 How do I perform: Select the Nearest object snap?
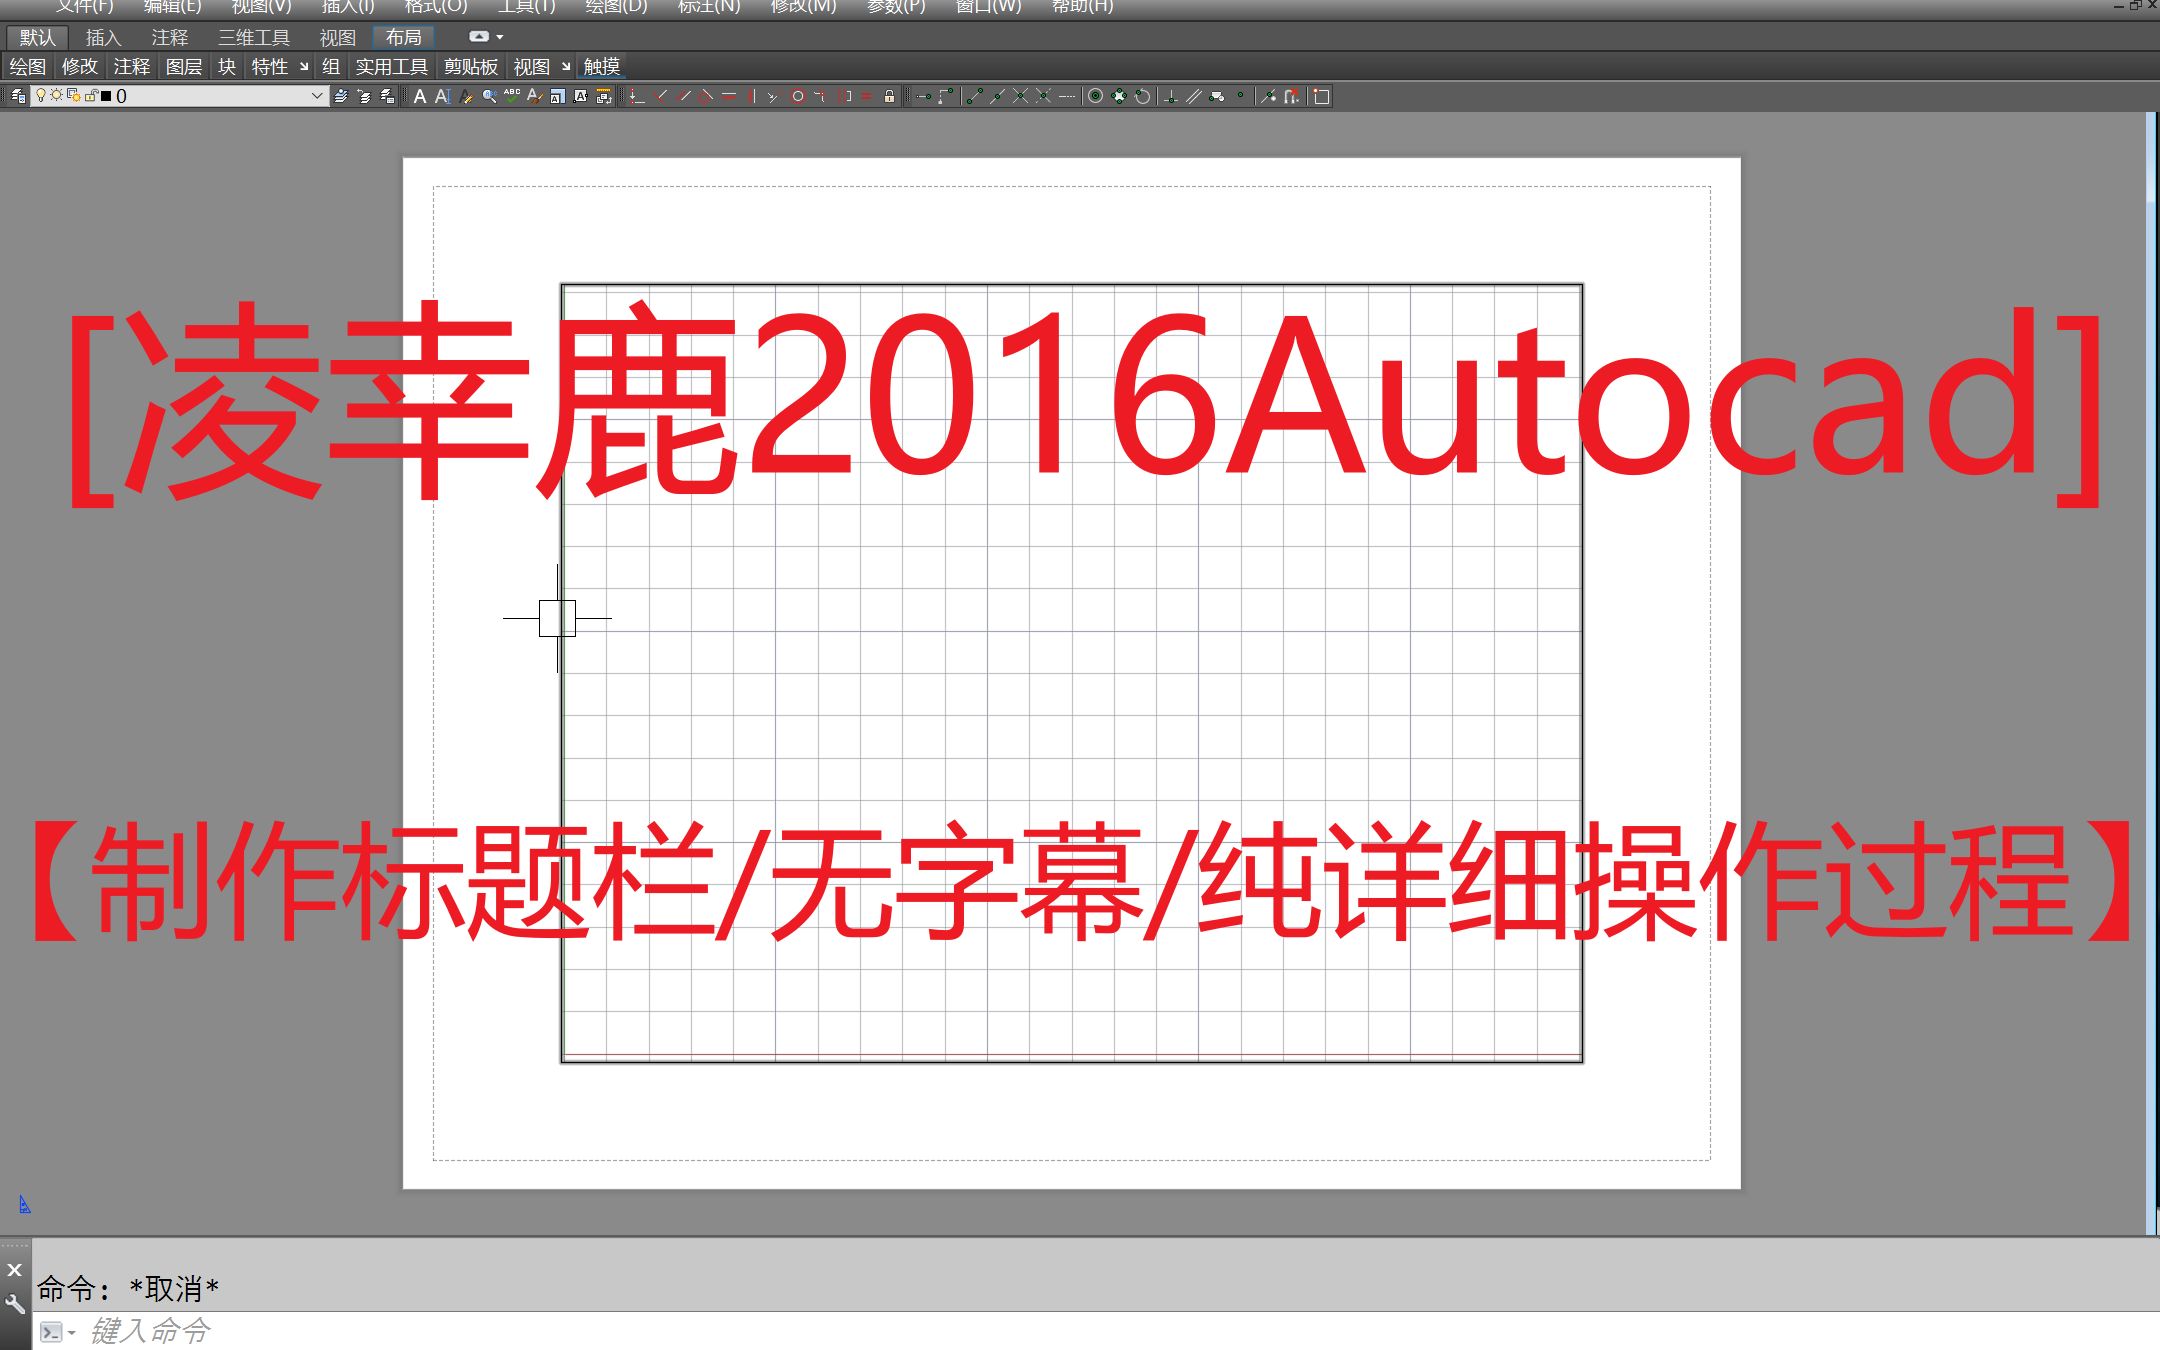click(x=1268, y=96)
